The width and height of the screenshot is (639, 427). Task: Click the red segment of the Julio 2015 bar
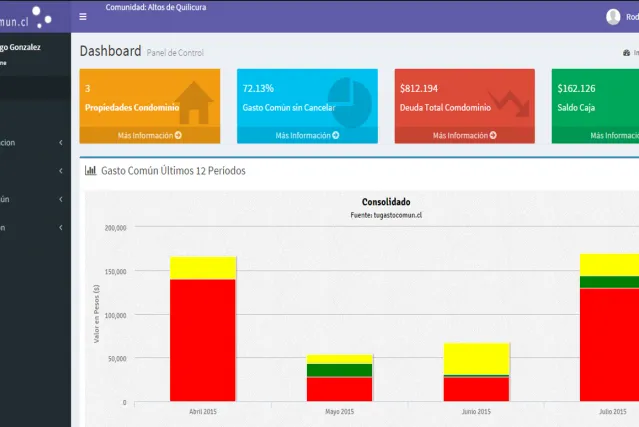609,345
